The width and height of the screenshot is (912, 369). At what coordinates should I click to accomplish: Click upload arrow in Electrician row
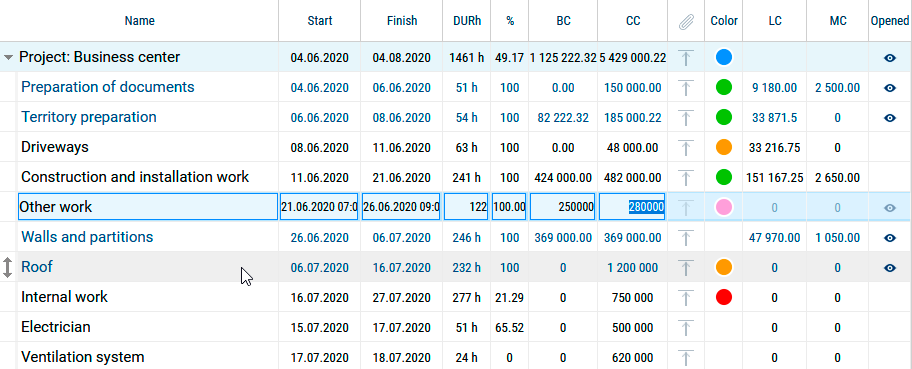[x=686, y=328]
